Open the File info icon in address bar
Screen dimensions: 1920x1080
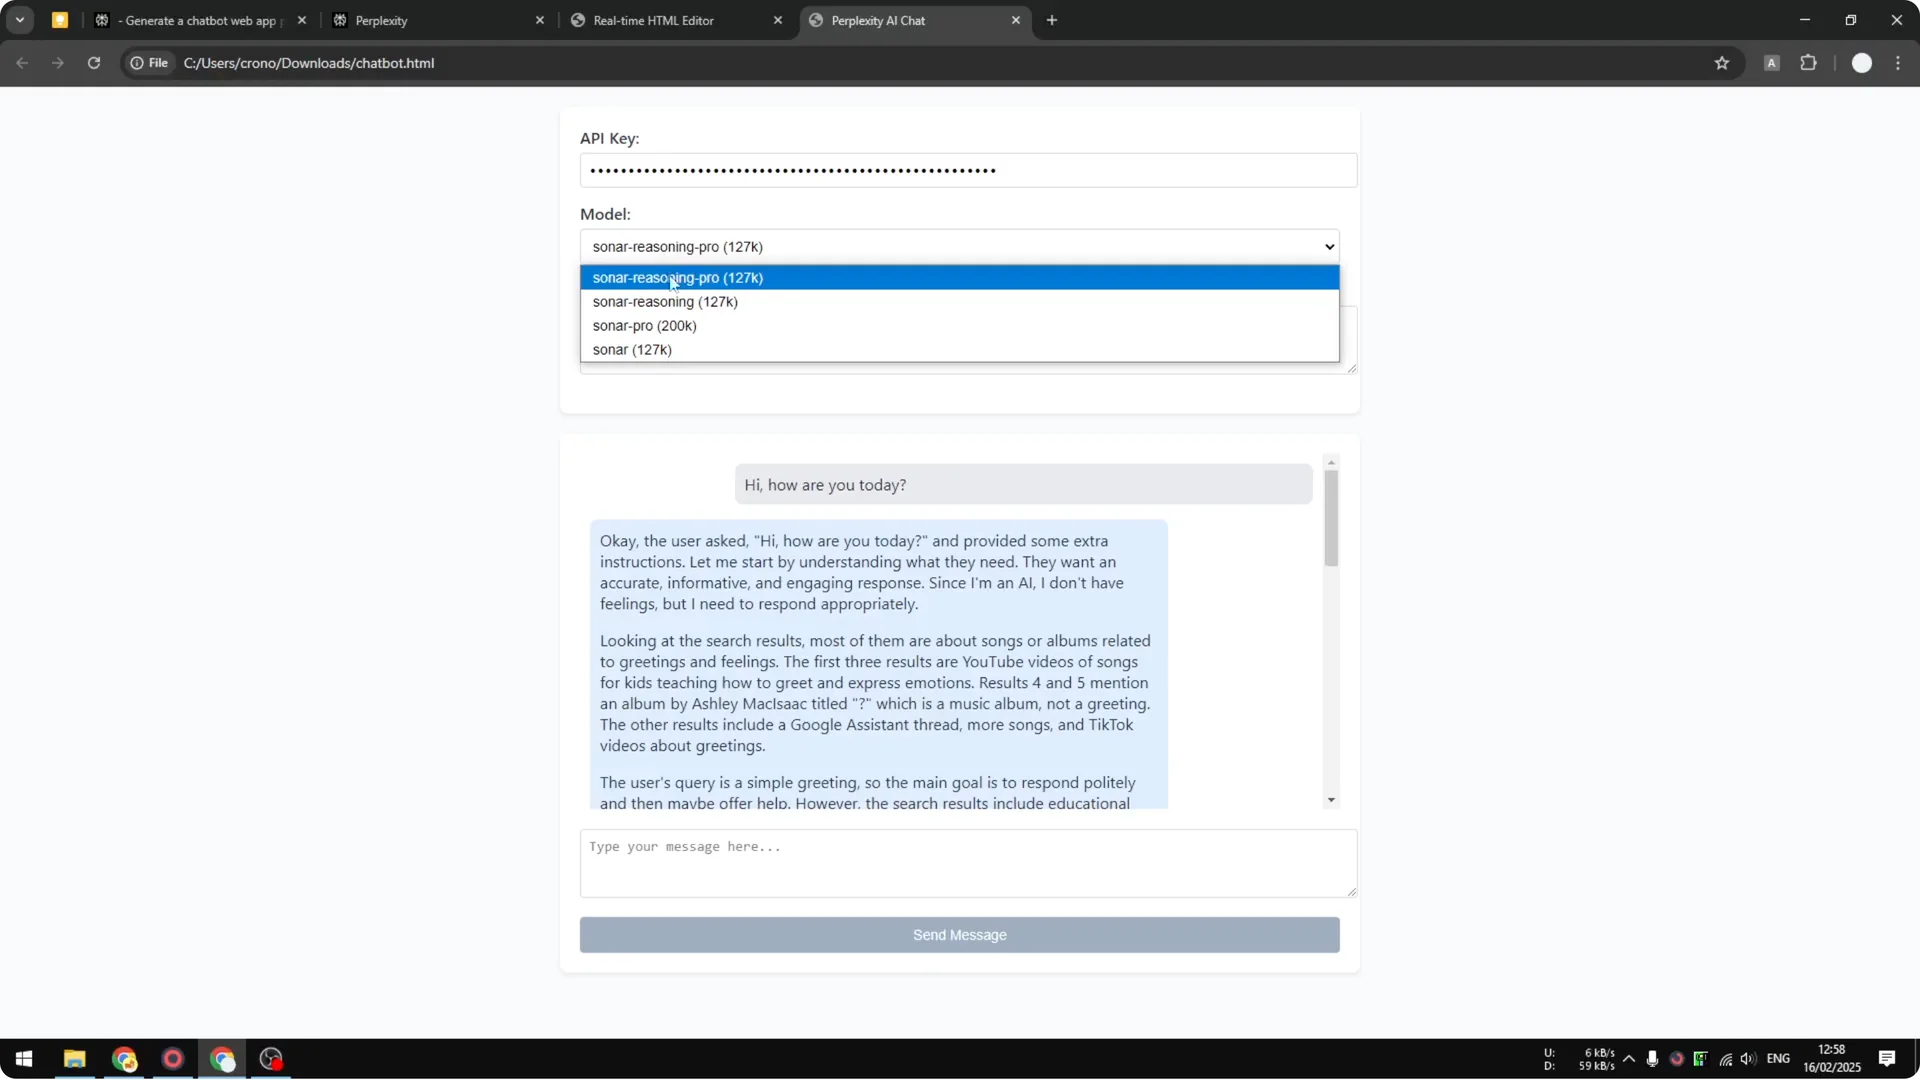click(137, 63)
